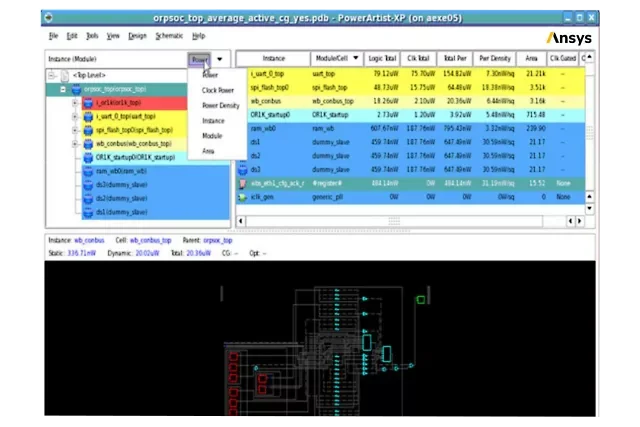This screenshot has height=427, width=640.
Task: Click the orpsoc_top parent link
Action: coord(218,240)
